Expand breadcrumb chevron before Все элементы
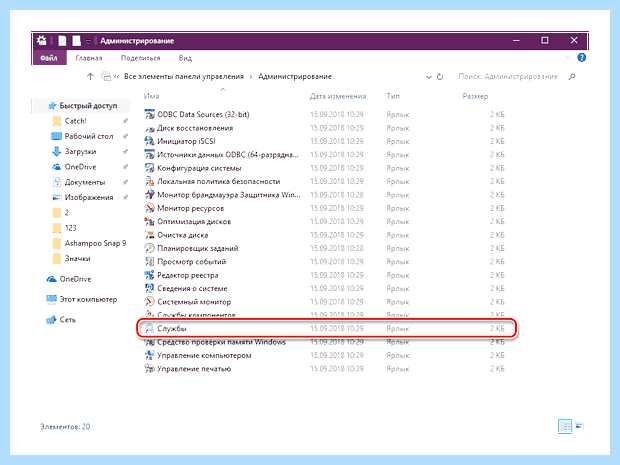Viewport: 620px width, 465px height. (117, 77)
